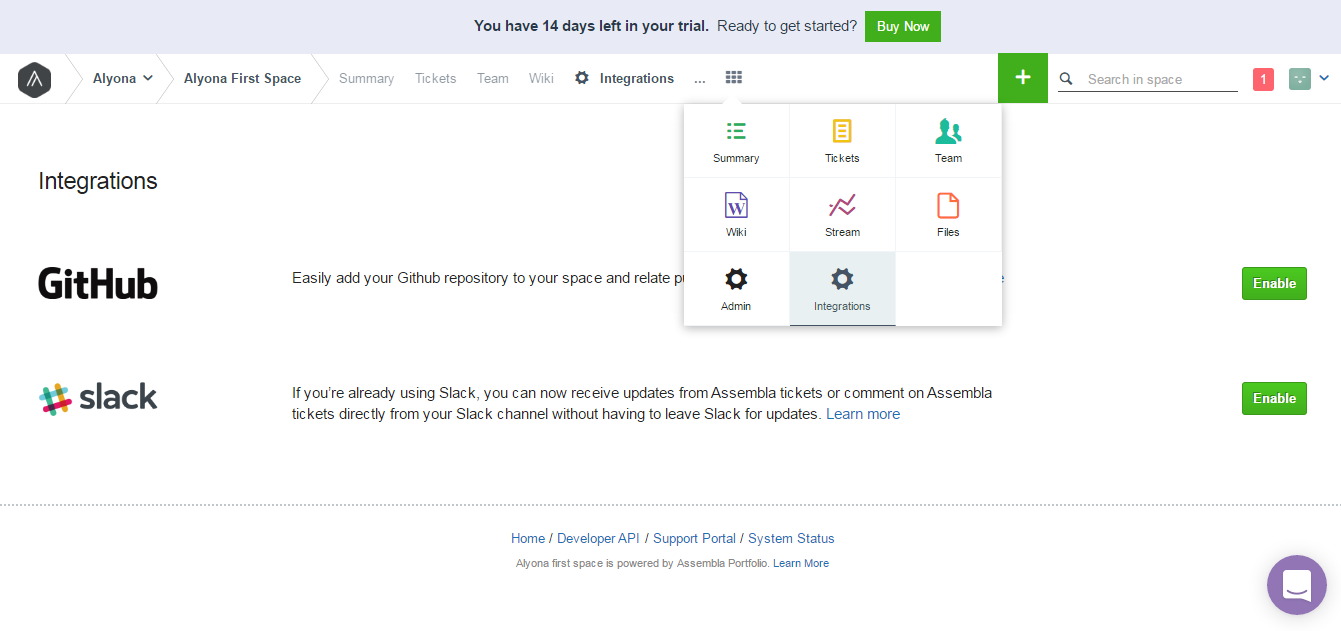Enable the Slack integration
Screen dimensions: 1341x631
pos(1274,398)
